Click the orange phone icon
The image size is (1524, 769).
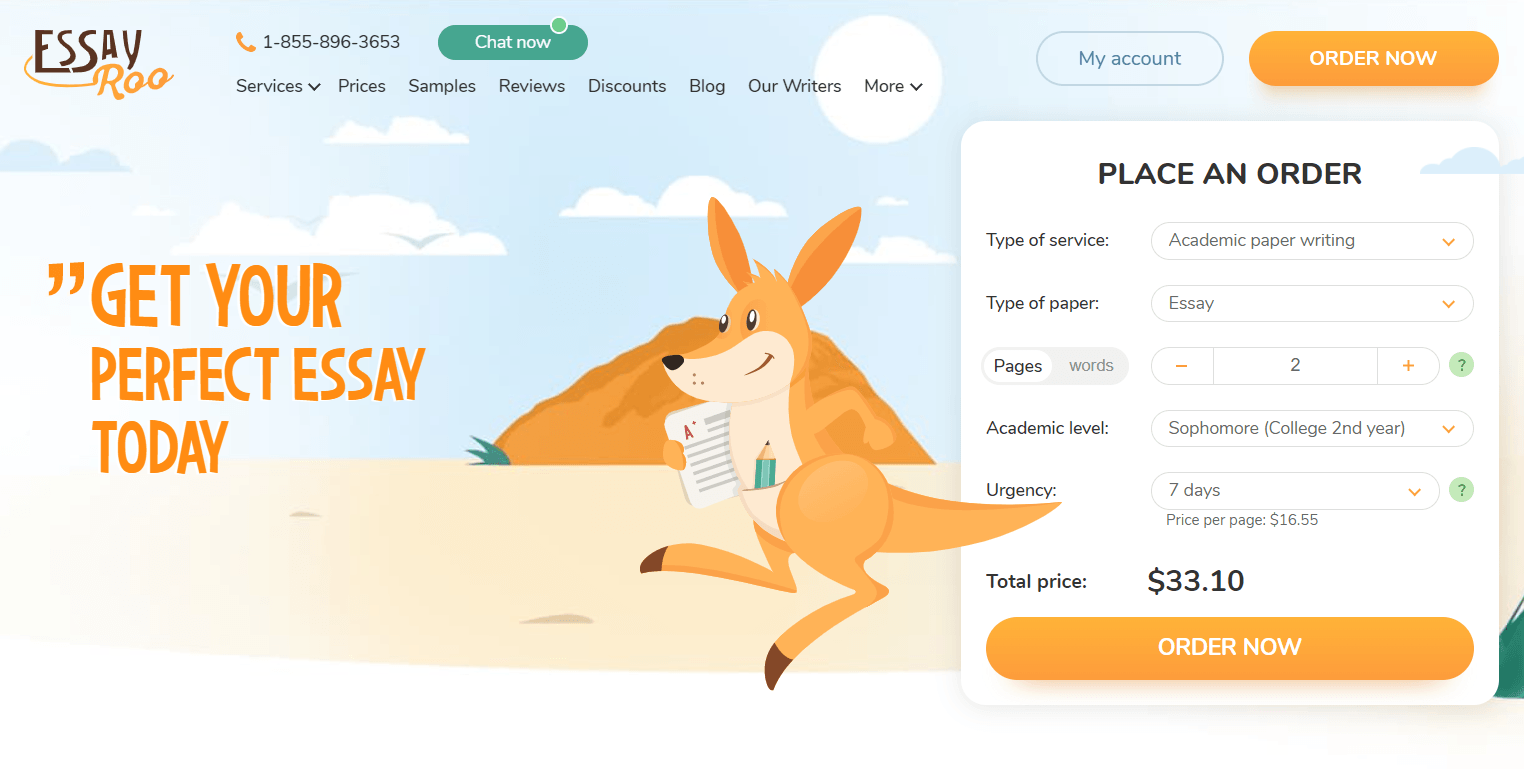245,42
